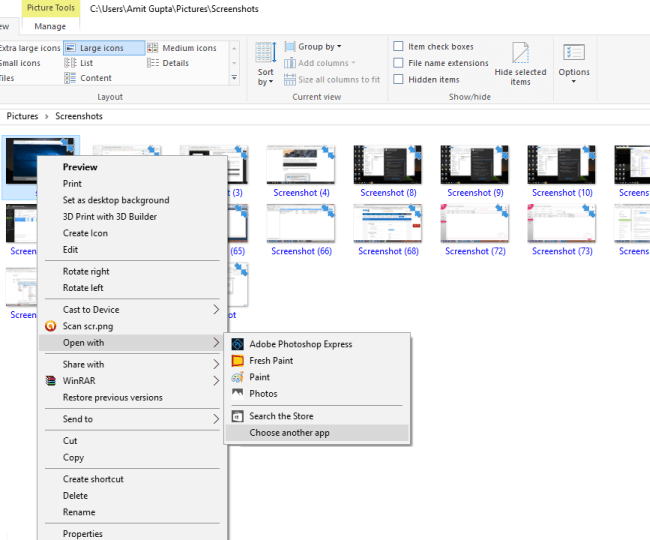Open the Sort by dropdown arrow

click(x=271, y=82)
